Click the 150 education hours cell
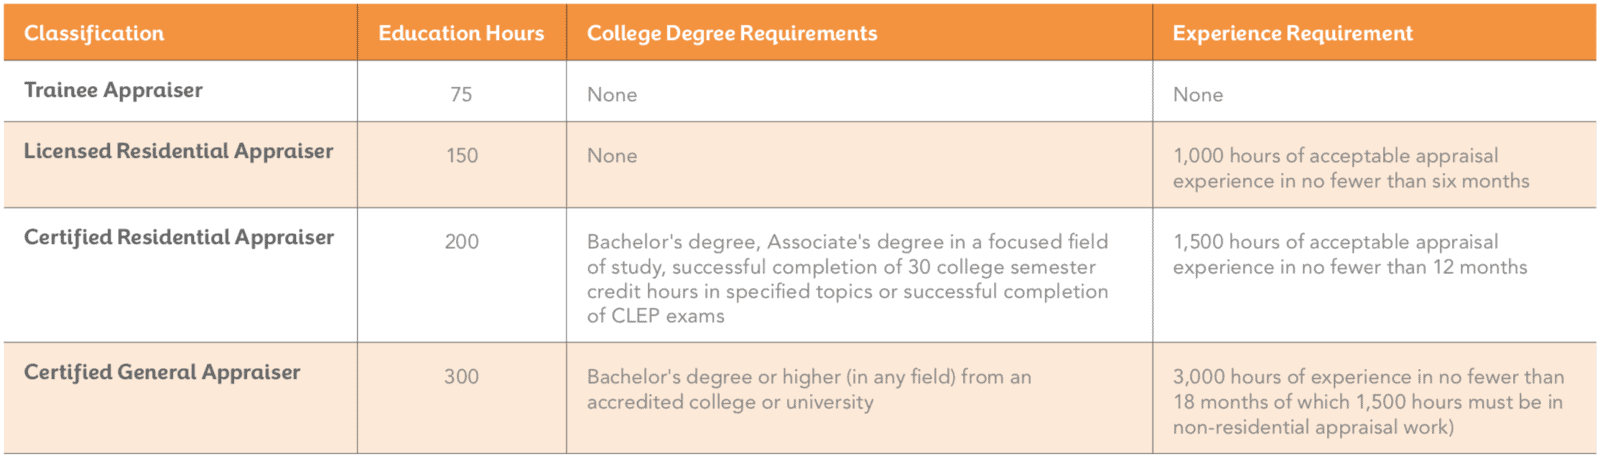Viewport: 1600px width, 458px height. 462,155
